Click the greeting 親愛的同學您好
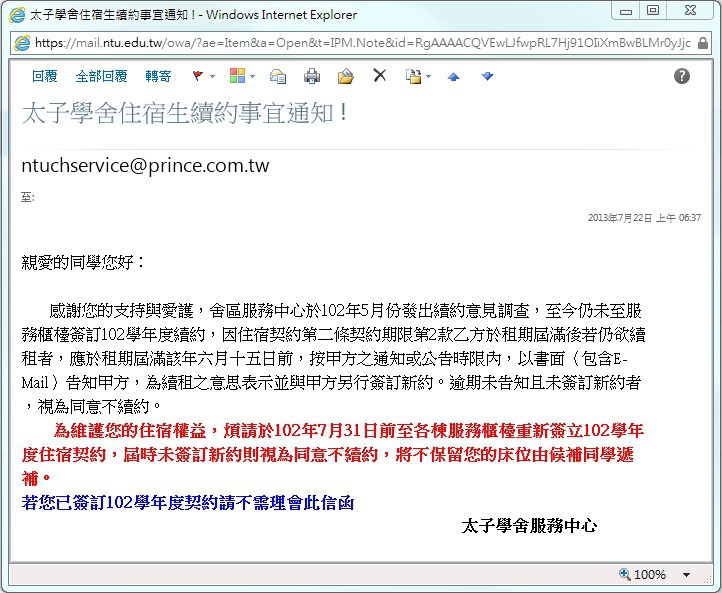 (x=83, y=262)
